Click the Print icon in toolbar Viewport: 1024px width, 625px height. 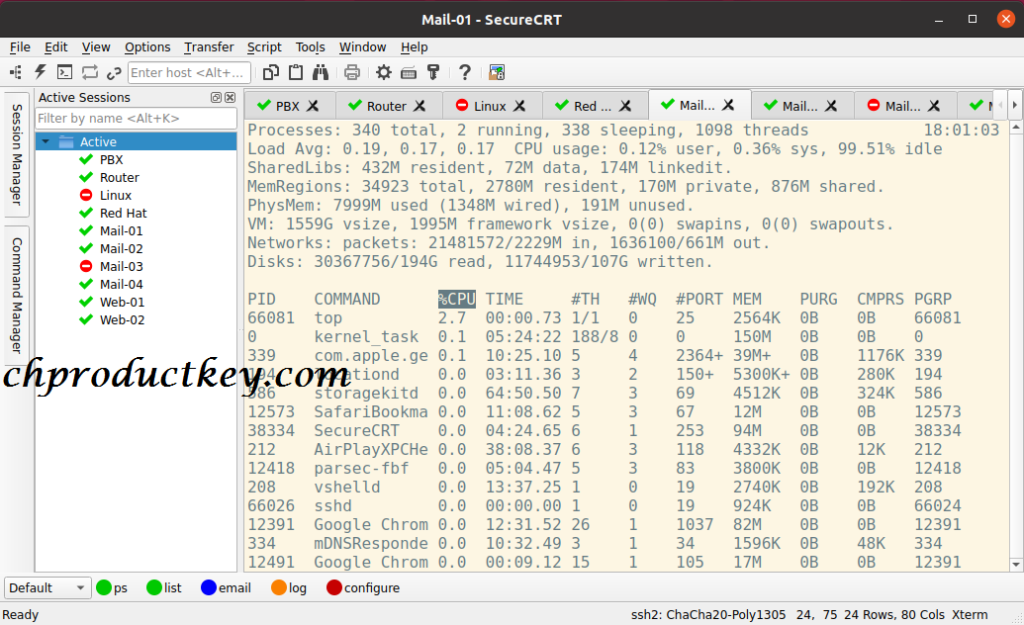(352, 72)
